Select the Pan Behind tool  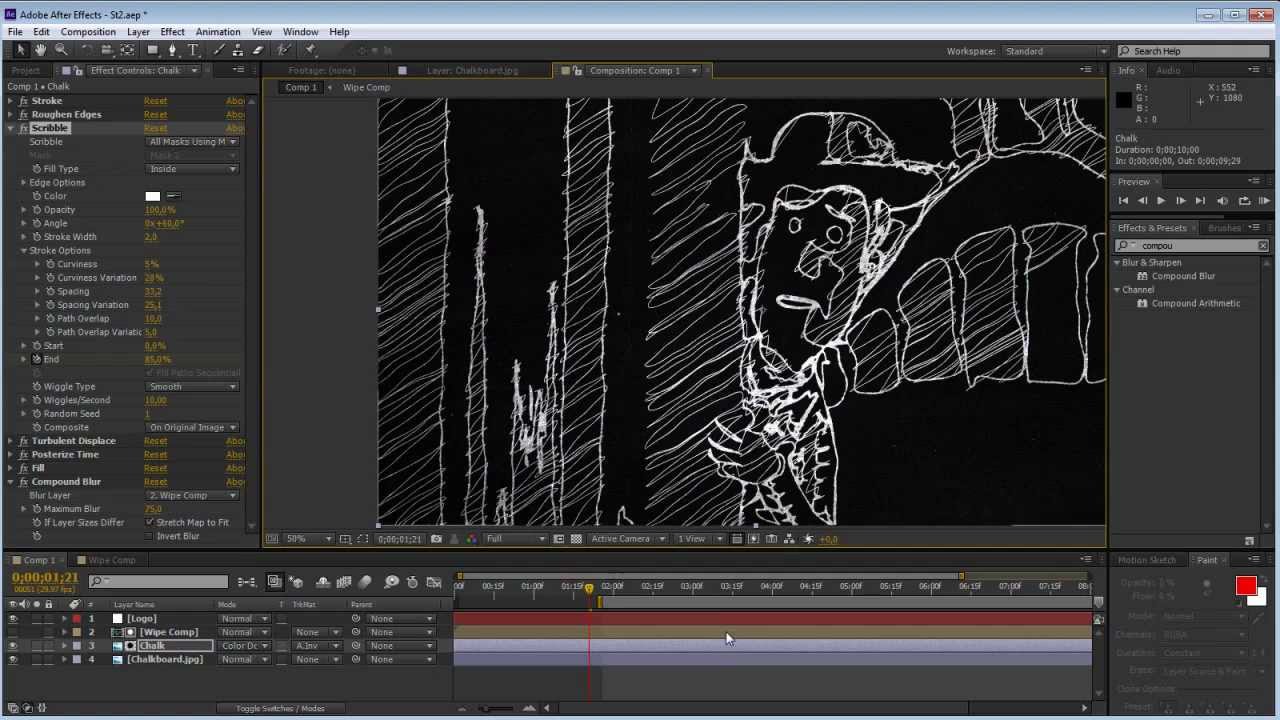coord(128,50)
